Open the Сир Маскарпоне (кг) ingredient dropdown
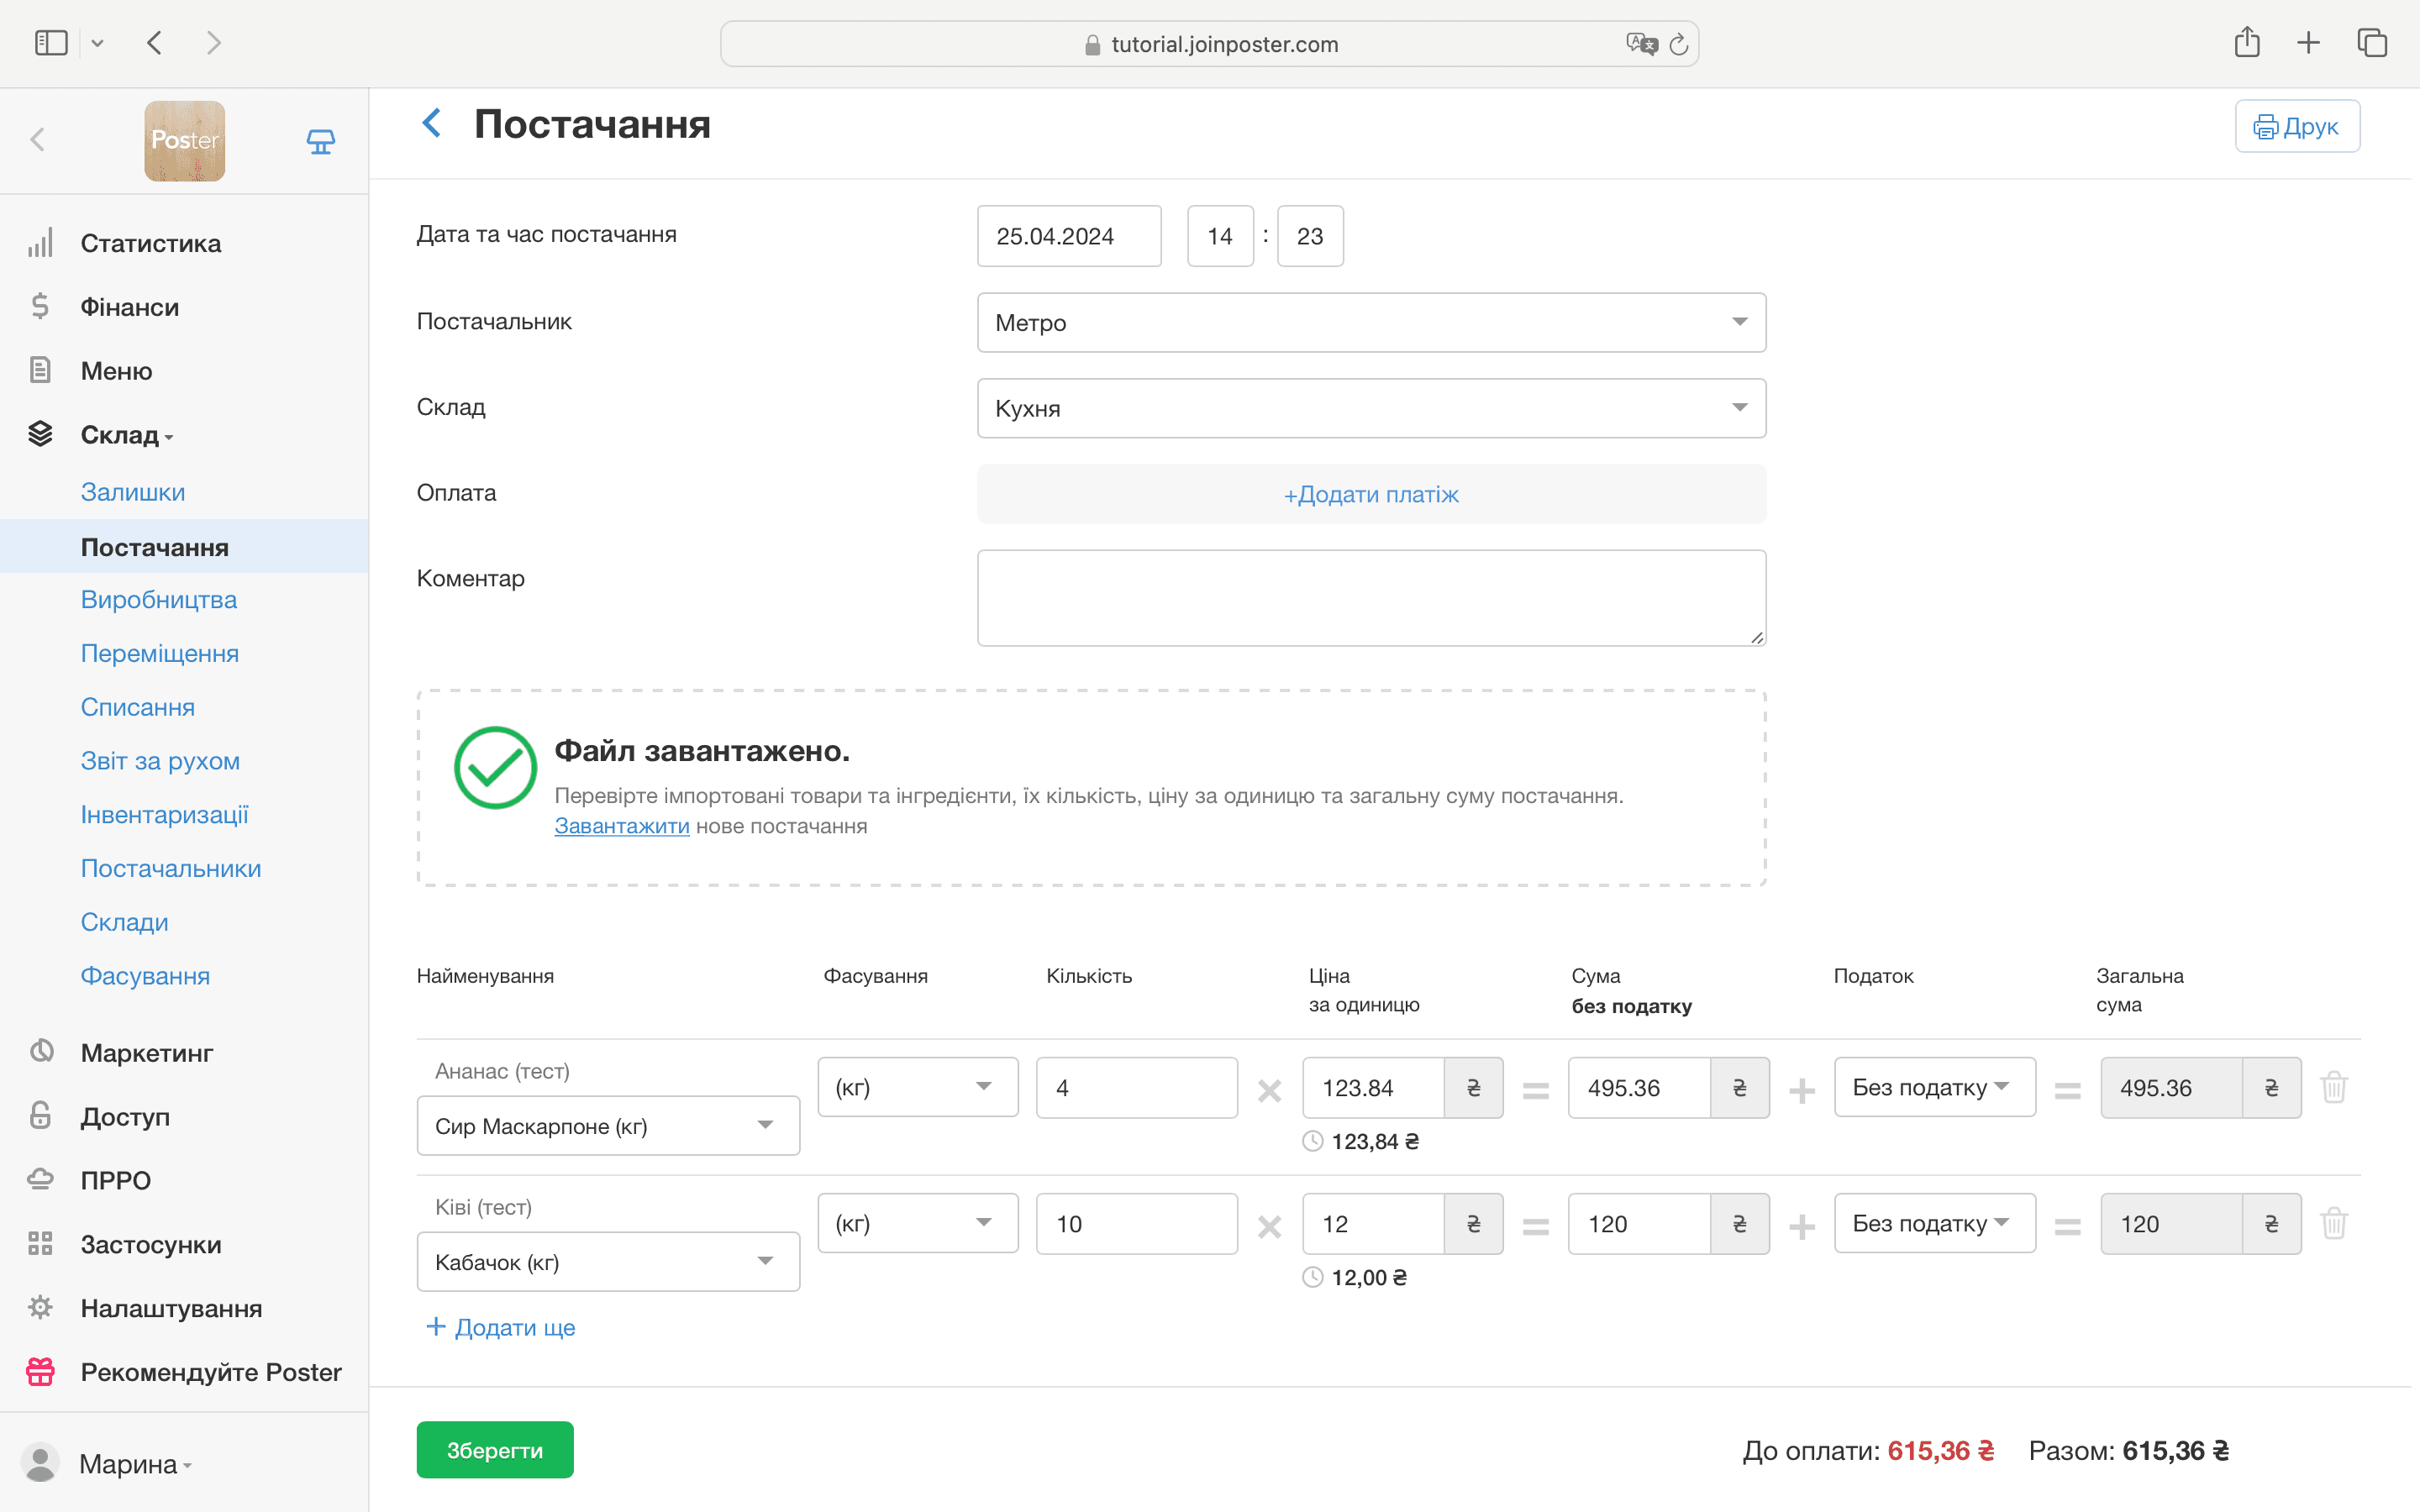Image resolution: width=2420 pixels, height=1512 pixels. point(608,1126)
